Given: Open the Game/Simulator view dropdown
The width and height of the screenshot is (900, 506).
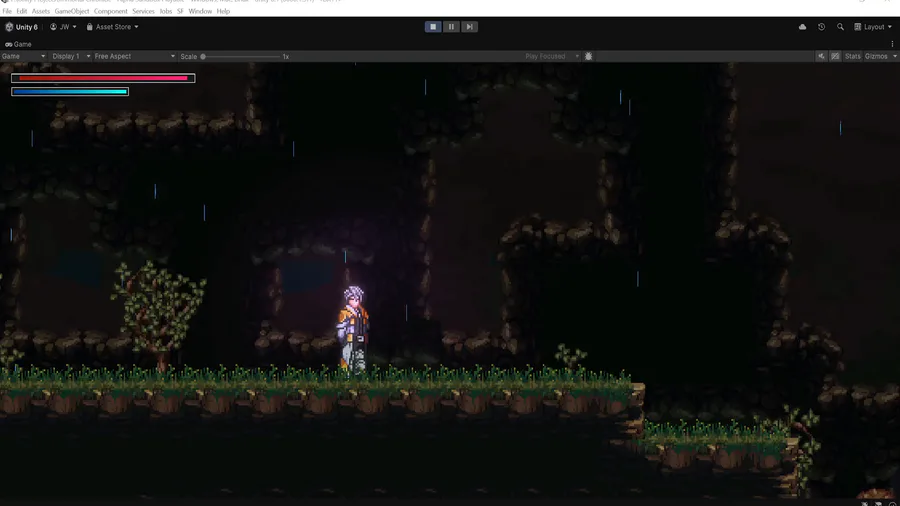Looking at the screenshot, I should coord(24,56).
